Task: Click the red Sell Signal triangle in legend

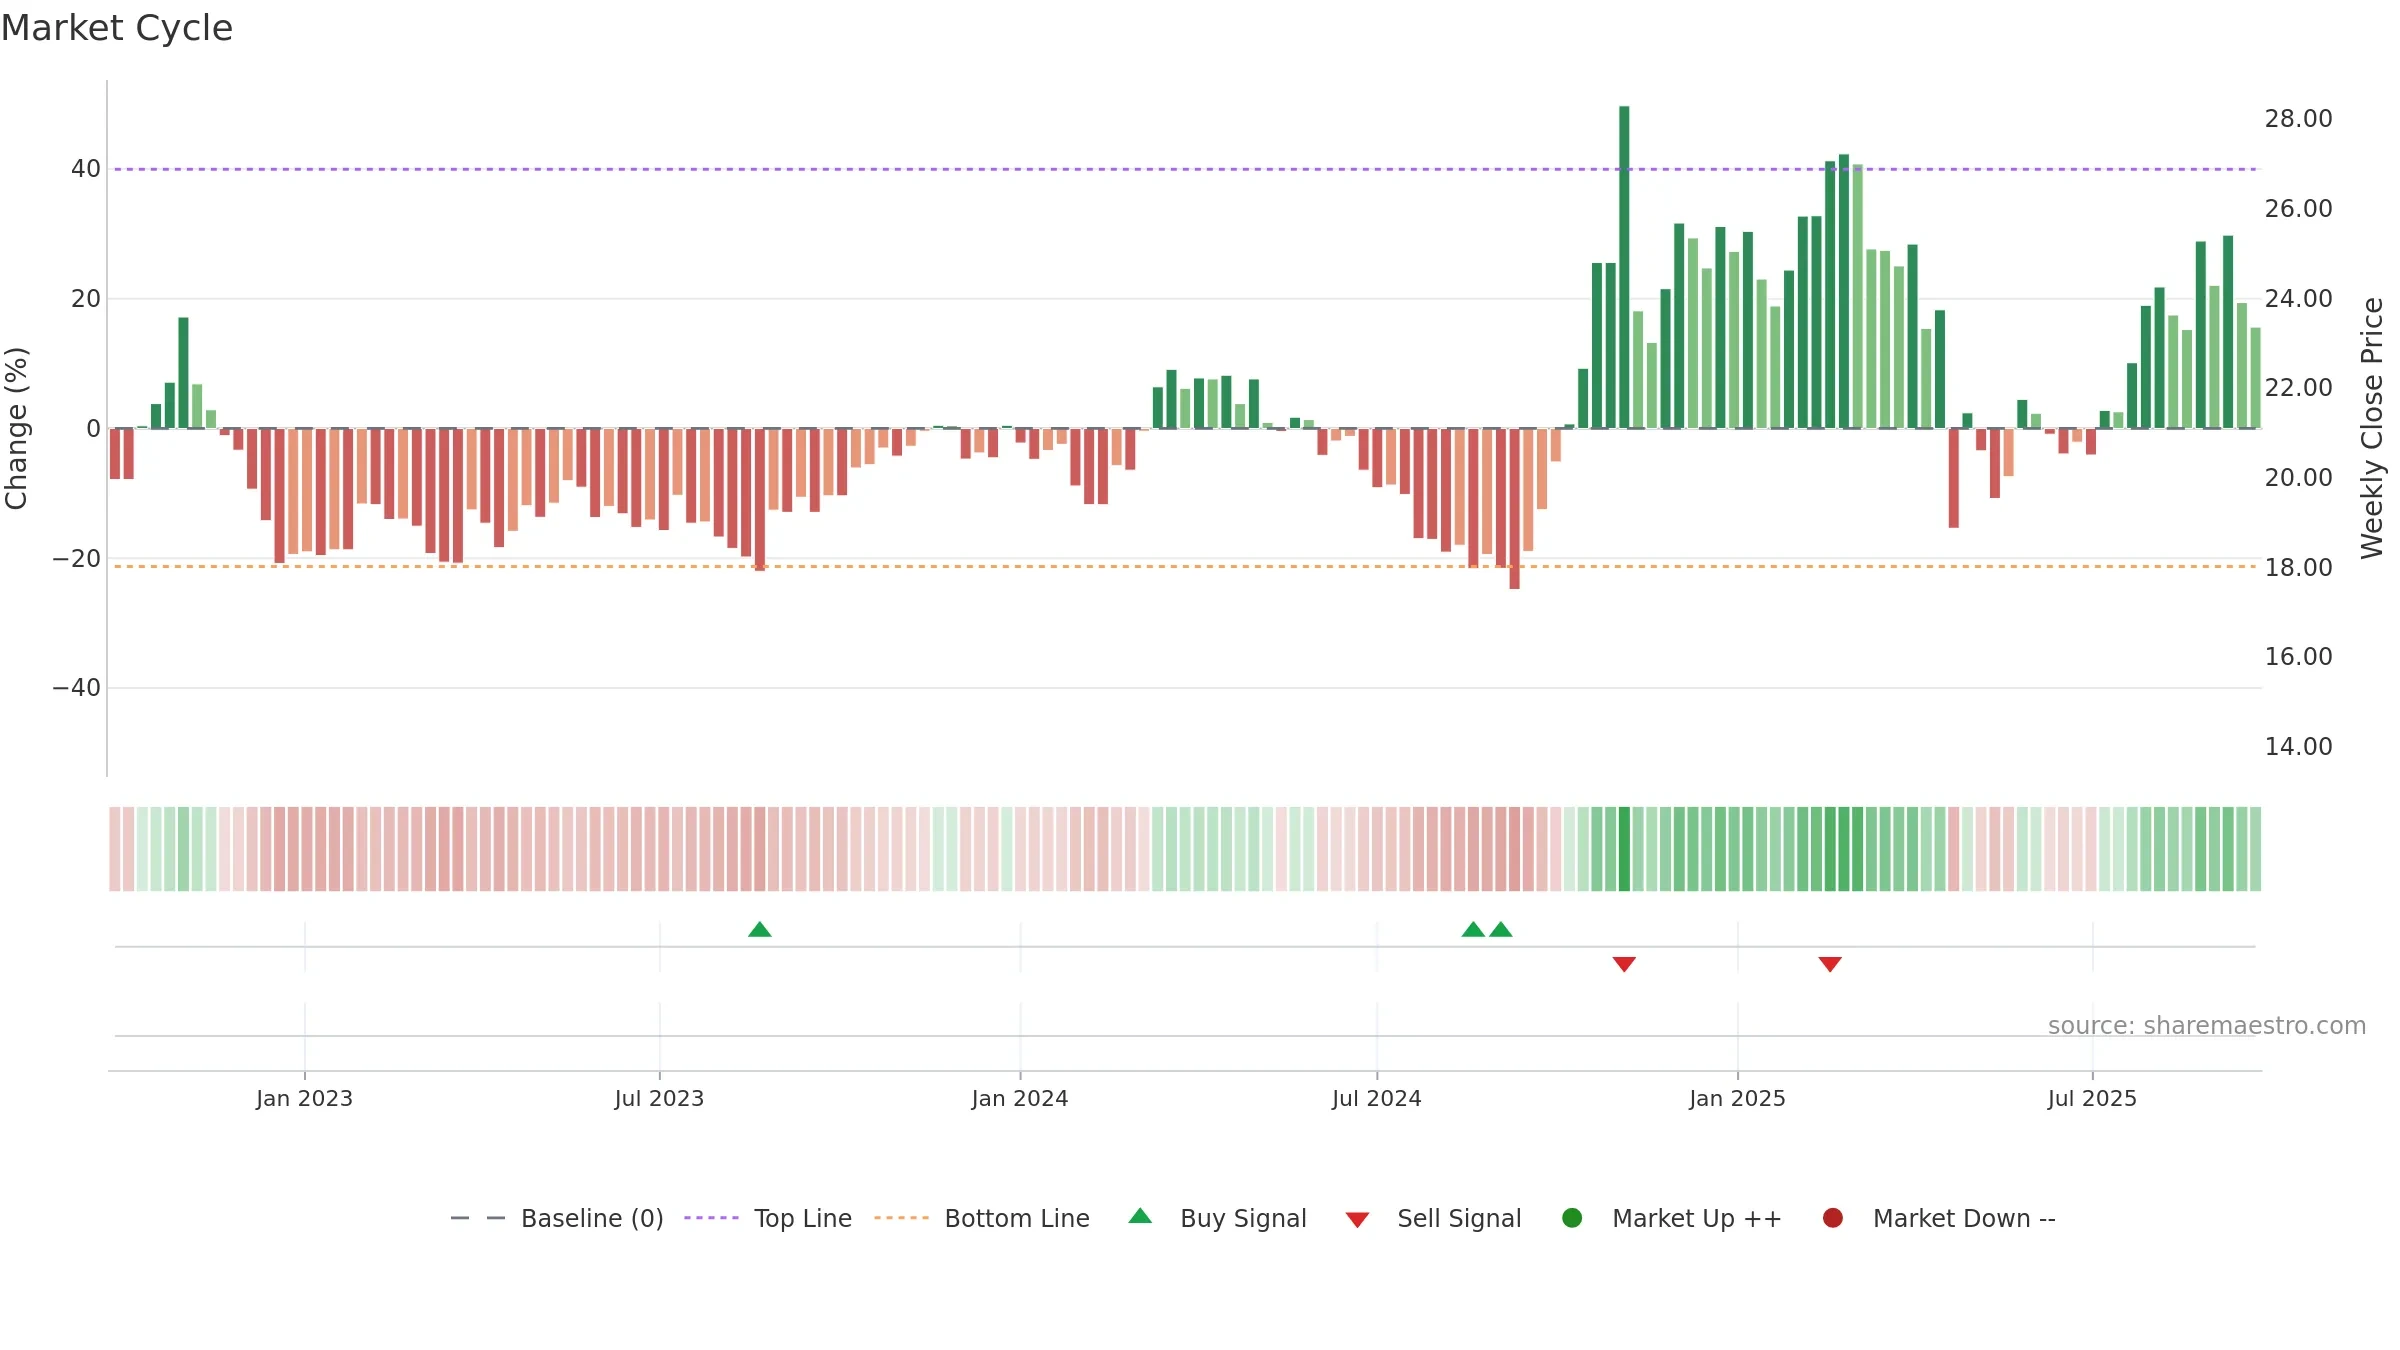Action: 1357,1220
